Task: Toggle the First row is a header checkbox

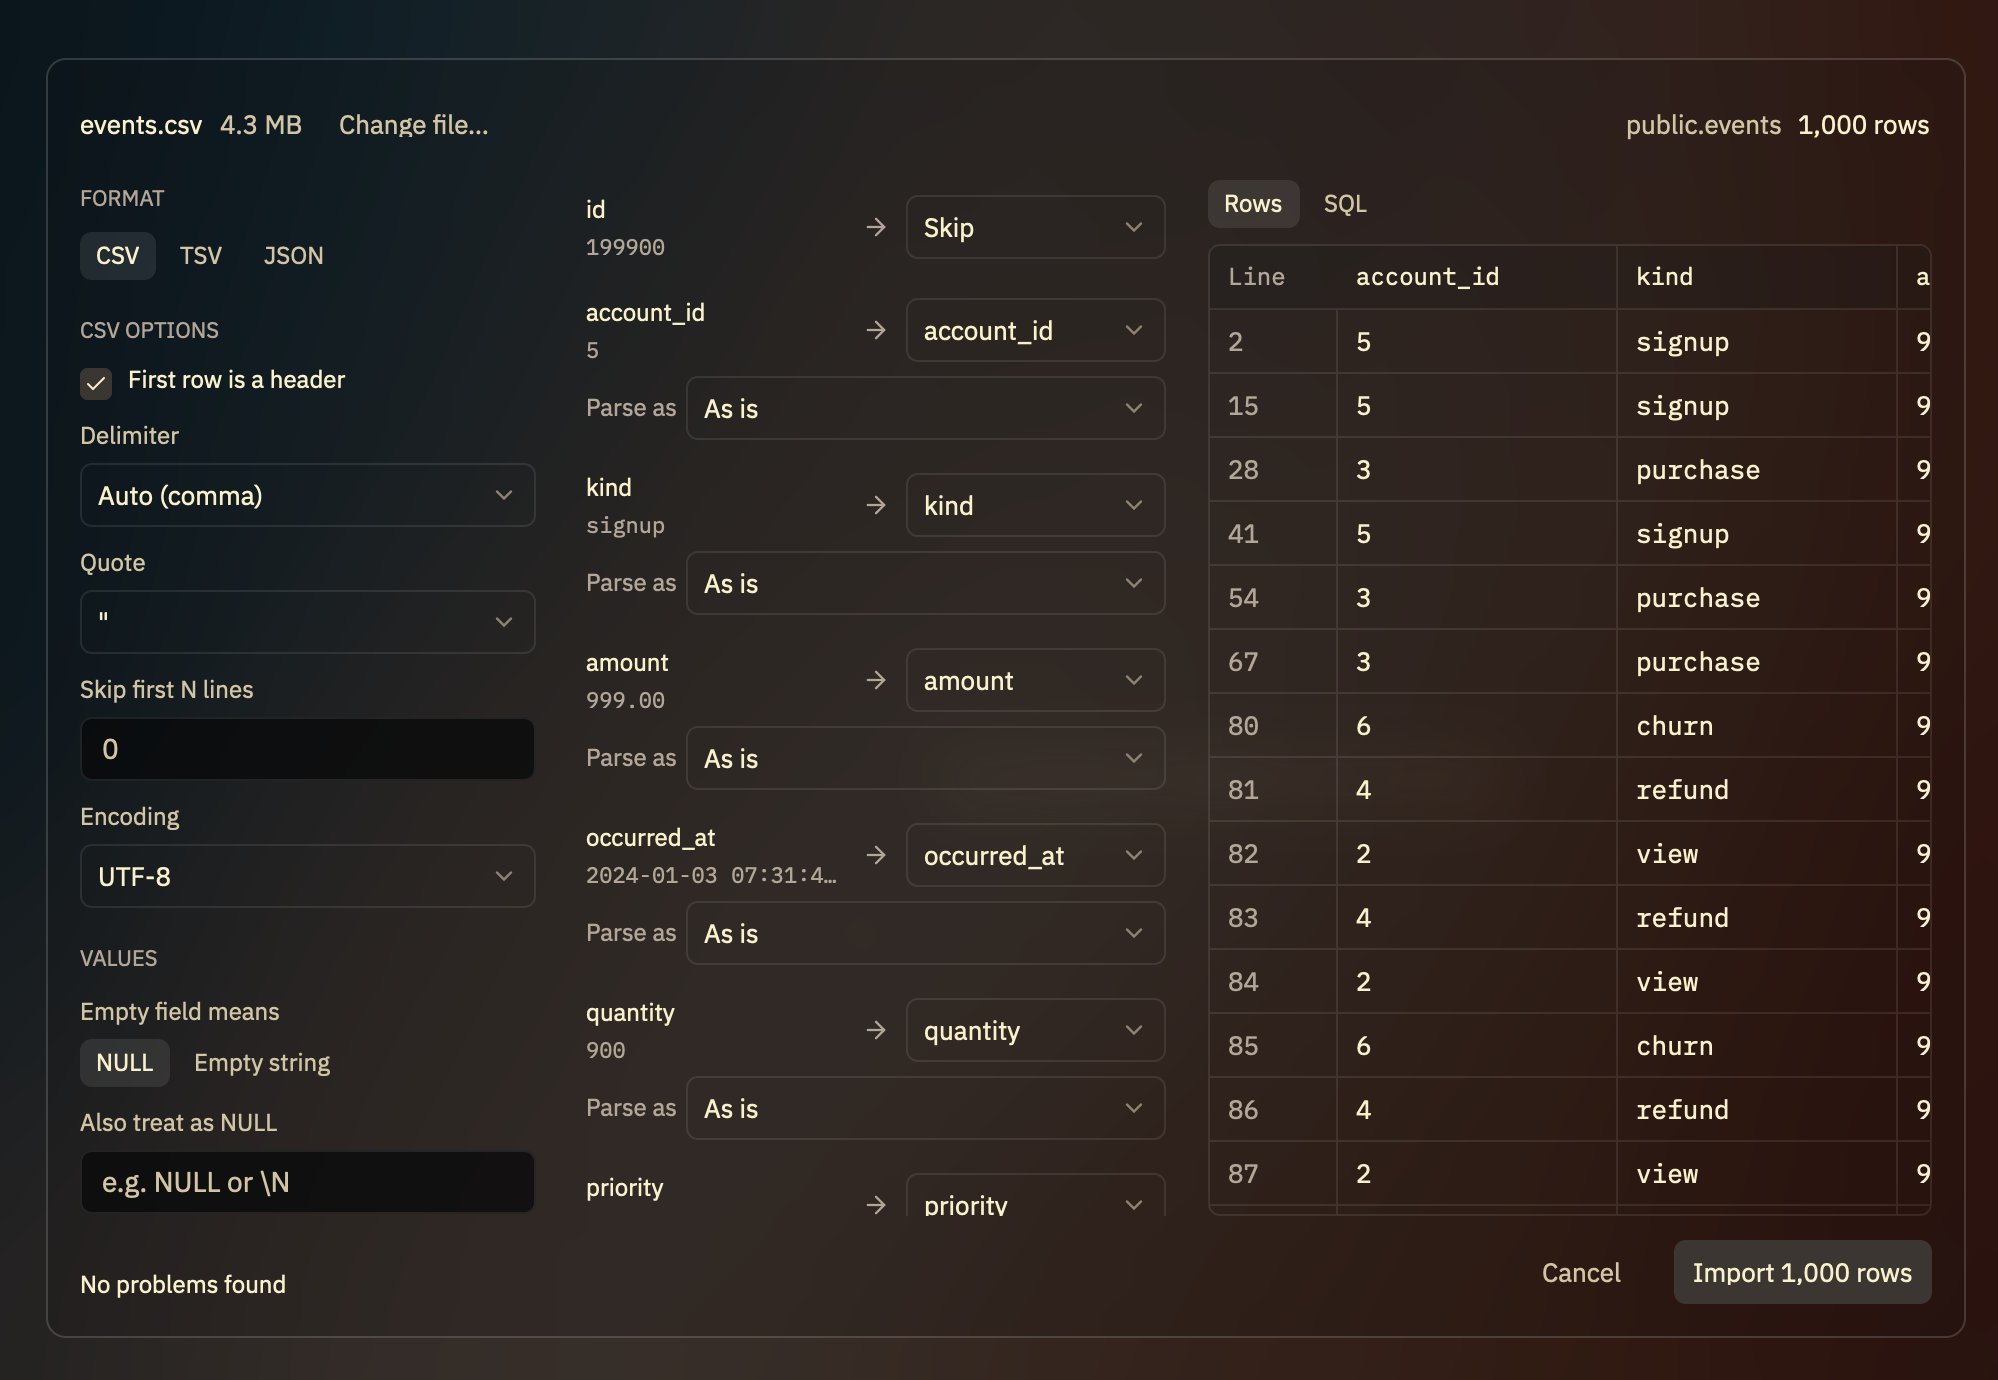Action: [x=96, y=383]
